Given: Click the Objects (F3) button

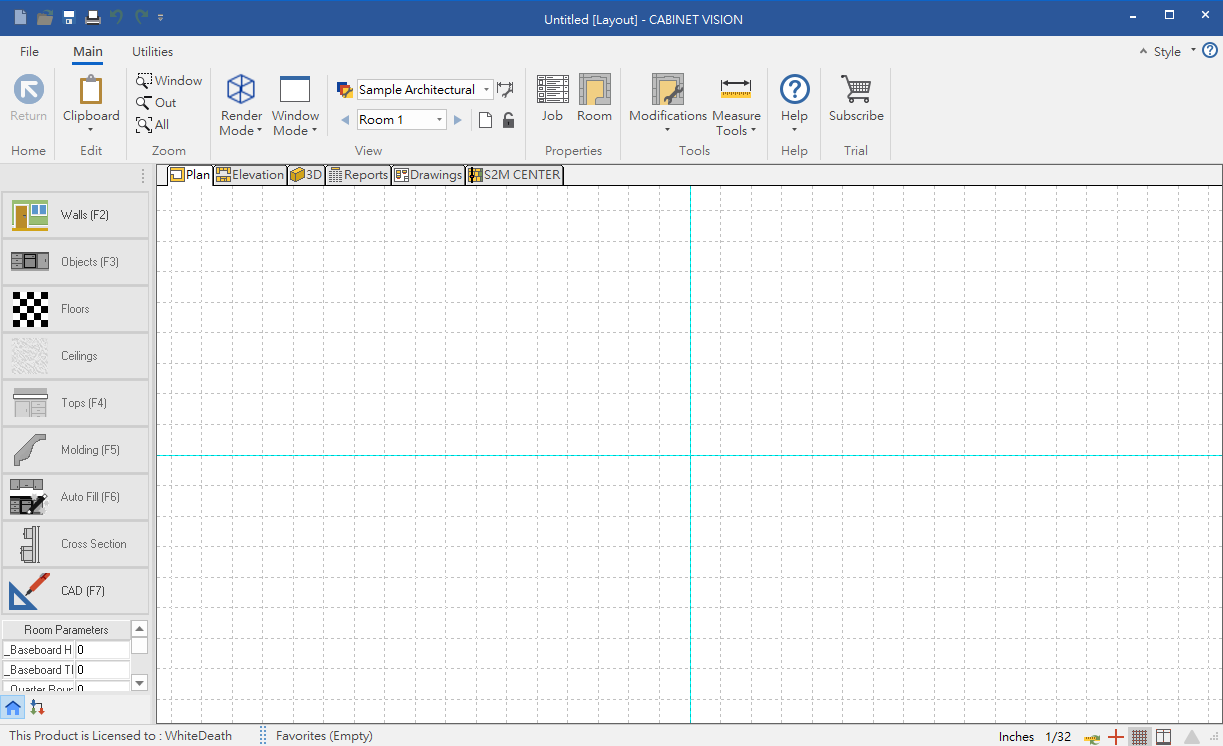Looking at the screenshot, I should [x=75, y=262].
